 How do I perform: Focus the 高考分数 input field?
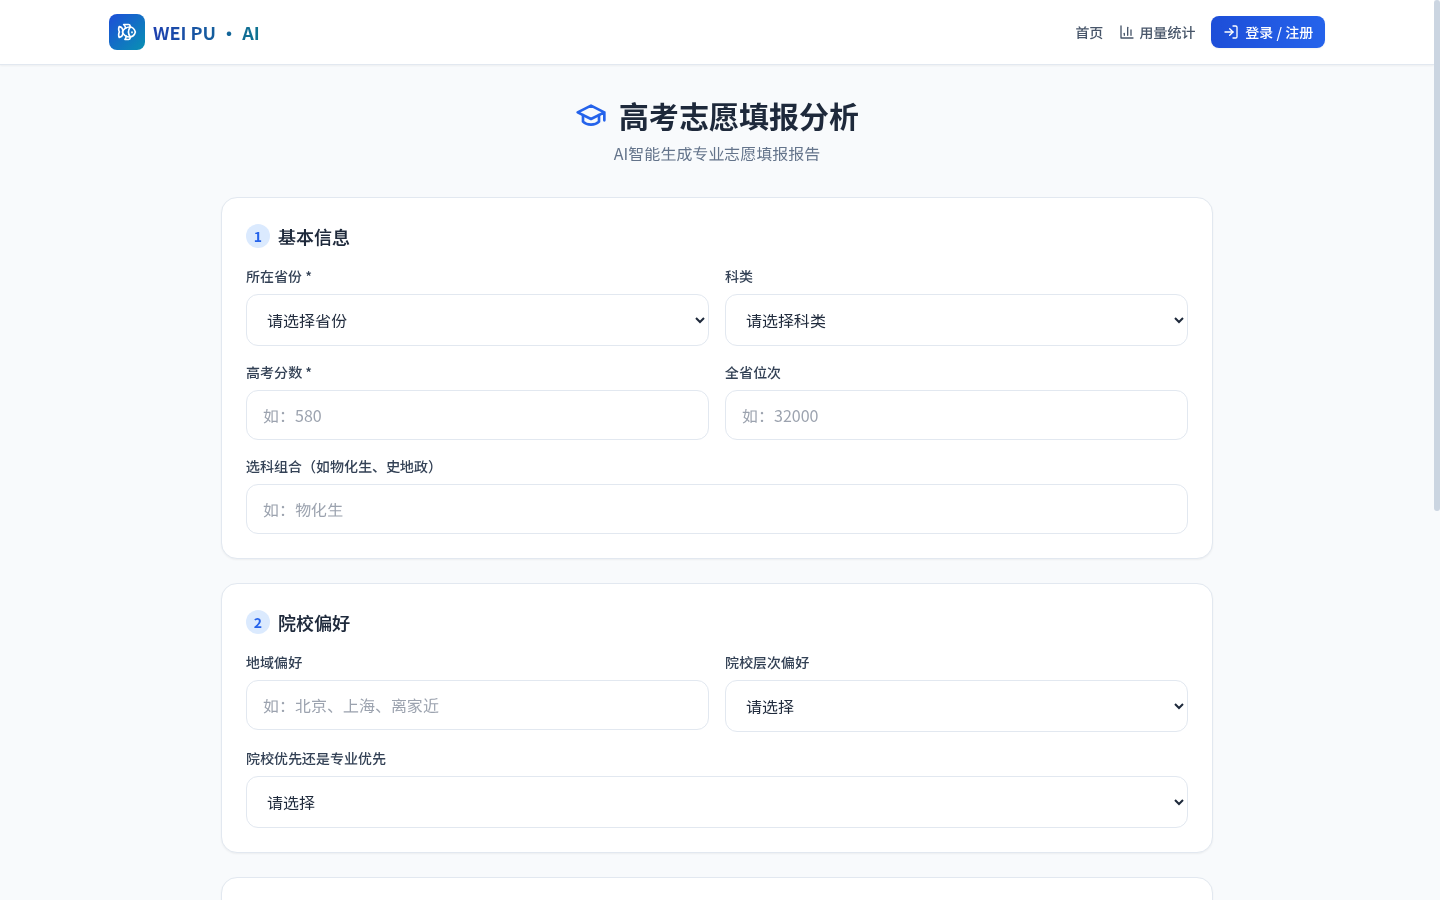[477, 415]
